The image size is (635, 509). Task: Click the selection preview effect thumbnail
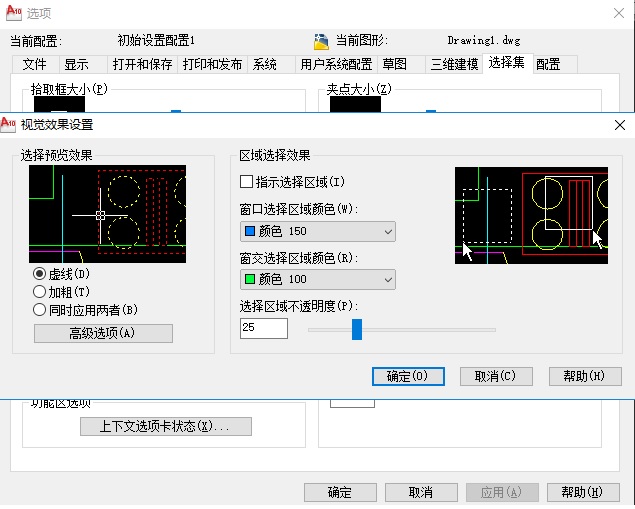coord(107,214)
